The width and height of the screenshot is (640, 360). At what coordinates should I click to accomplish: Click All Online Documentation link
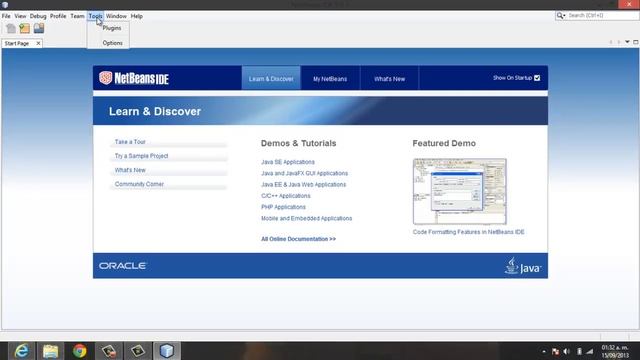(x=298, y=239)
